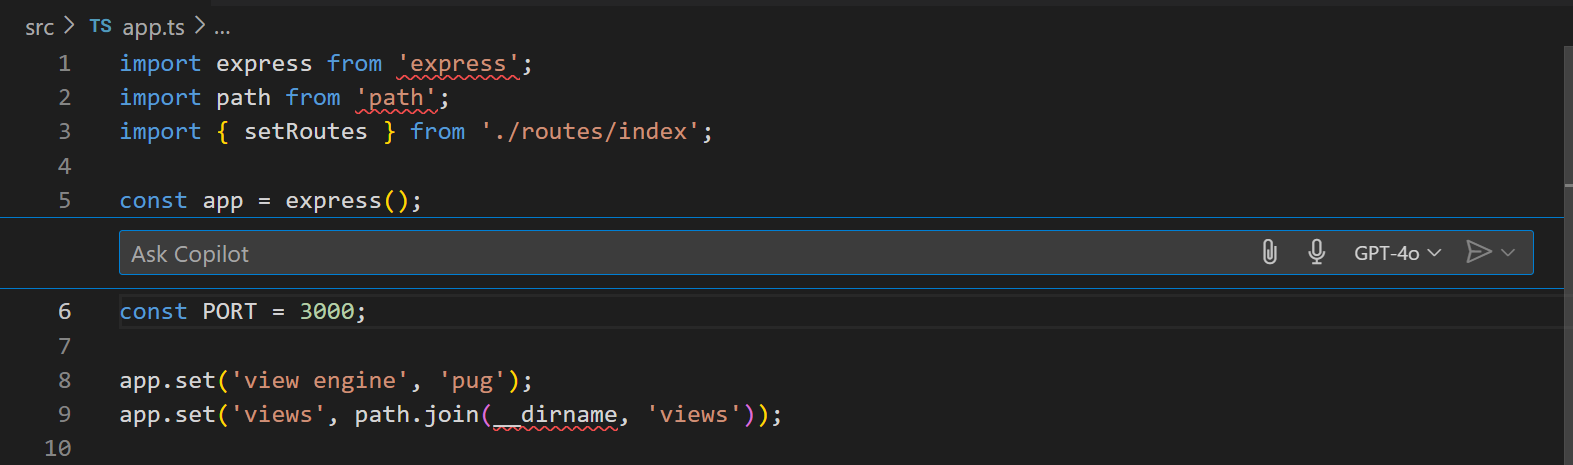Click the 'express' module string with error squiggle
The height and width of the screenshot is (465, 1573).
click(x=458, y=64)
